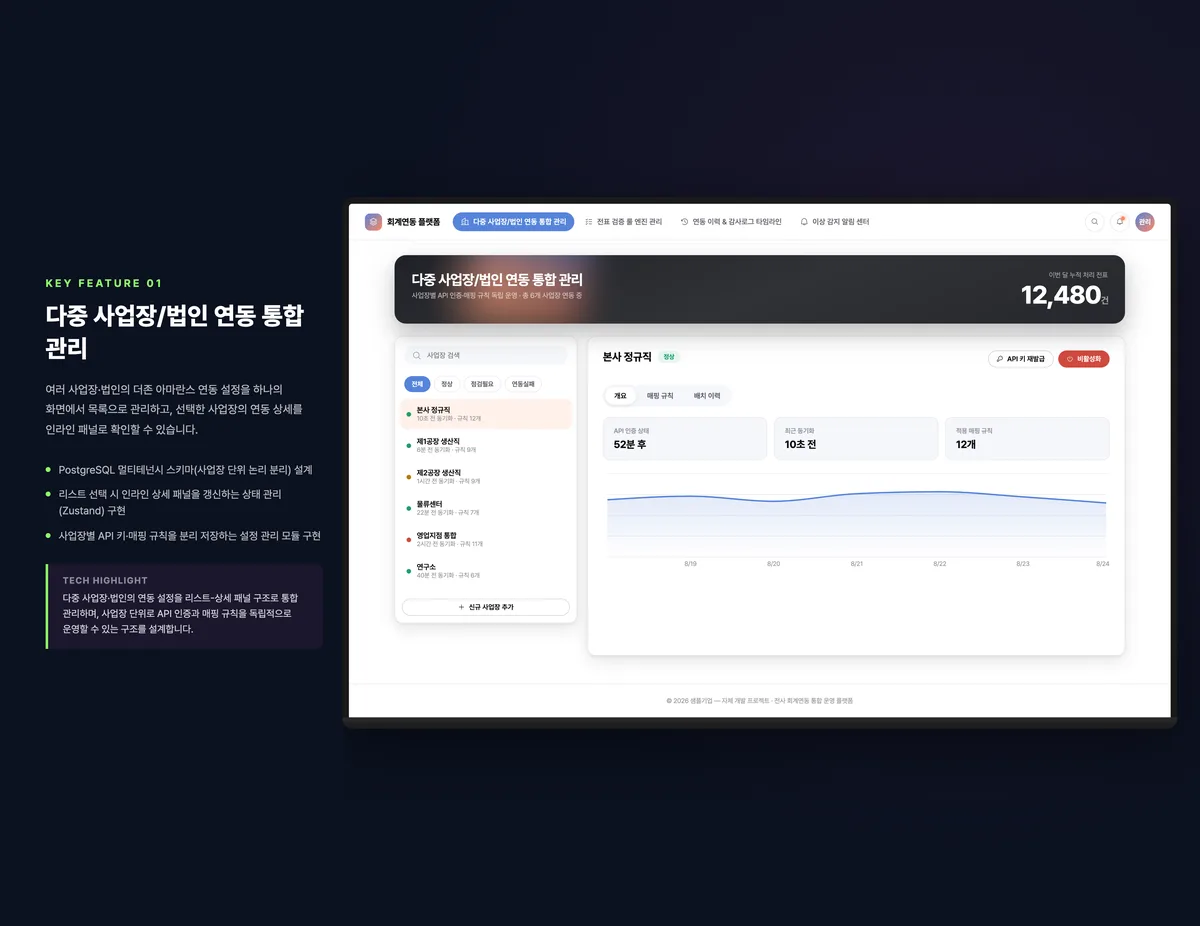Viewport: 1200px width, 926px height.
Task: Click the 적용 매핑 규칙 12개 card
Action: tap(1027, 439)
